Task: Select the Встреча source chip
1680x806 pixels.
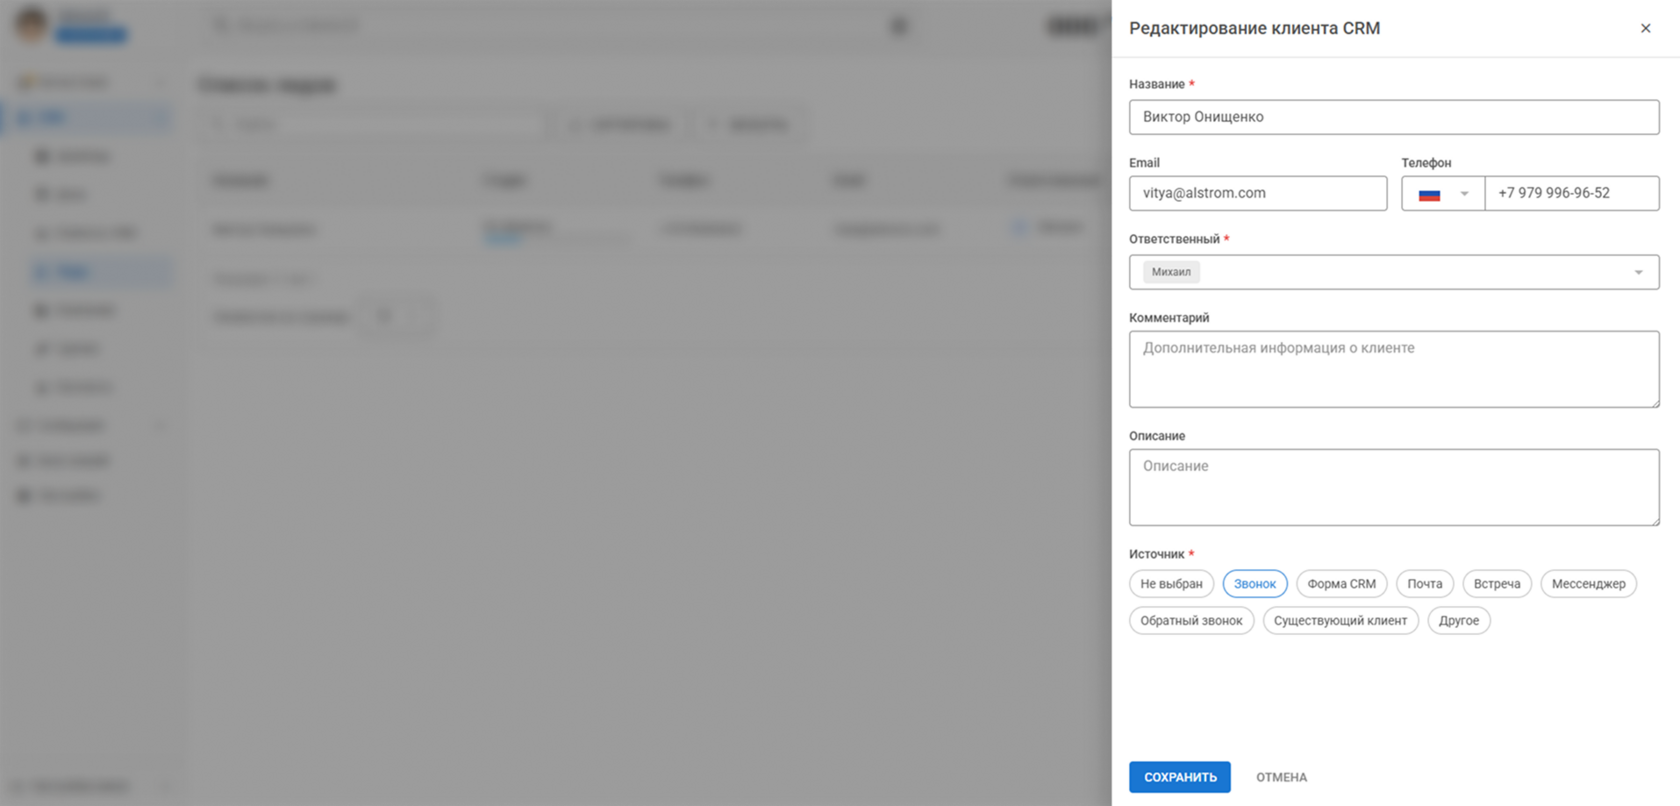Action: click(1497, 584)
